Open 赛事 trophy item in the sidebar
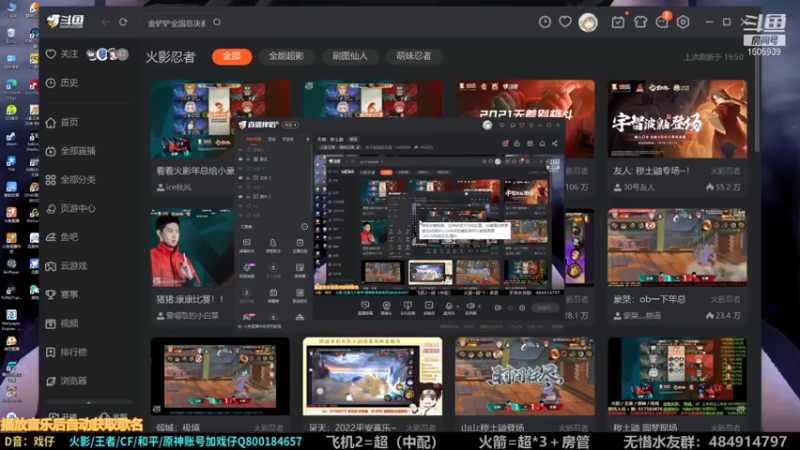 coord(62,294)
